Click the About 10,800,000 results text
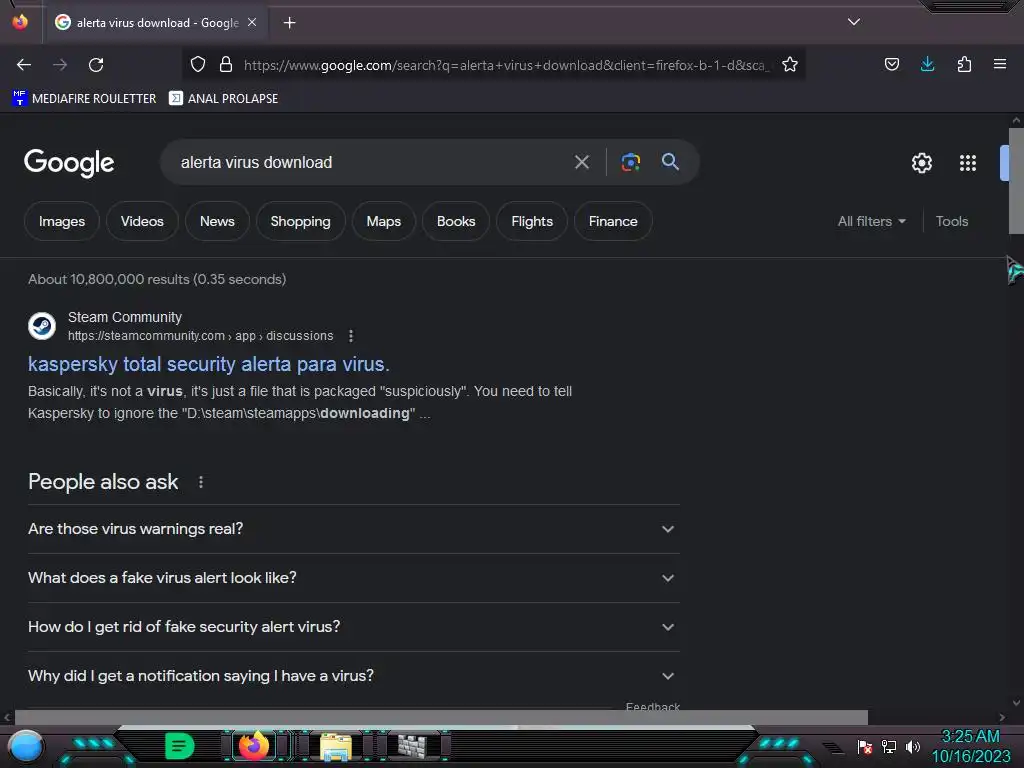The height and width of the screenshot is (768, 1024). click(x=157, y=280)
